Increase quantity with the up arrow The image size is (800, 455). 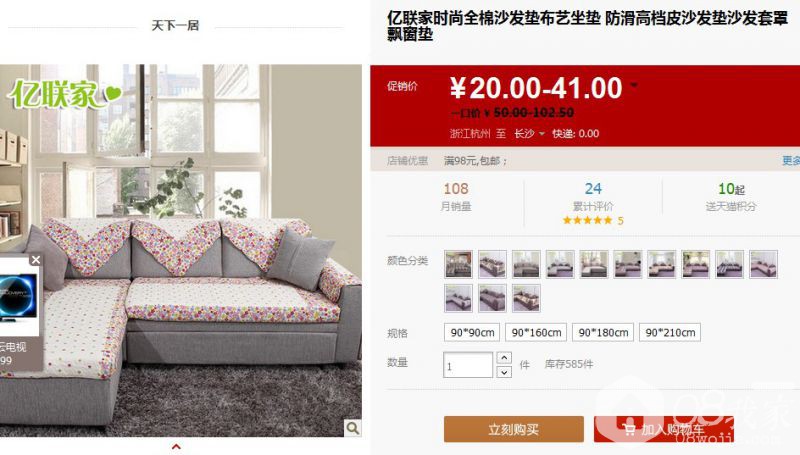504,358
